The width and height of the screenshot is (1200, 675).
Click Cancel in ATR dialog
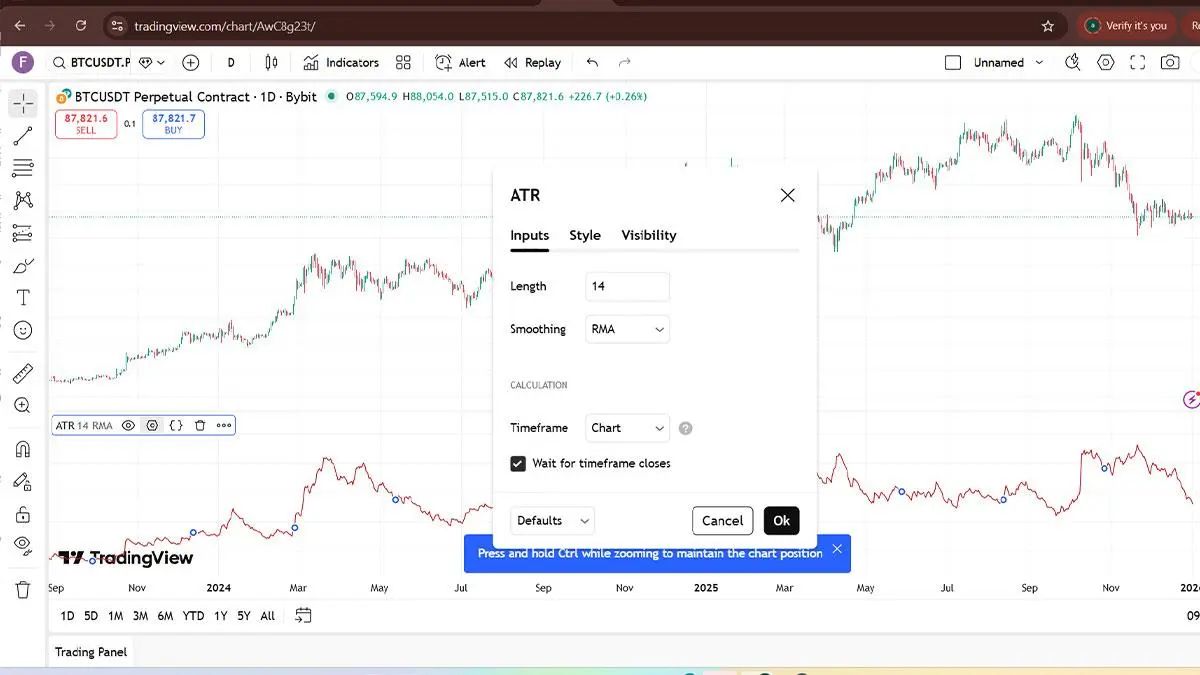point(722,520)
